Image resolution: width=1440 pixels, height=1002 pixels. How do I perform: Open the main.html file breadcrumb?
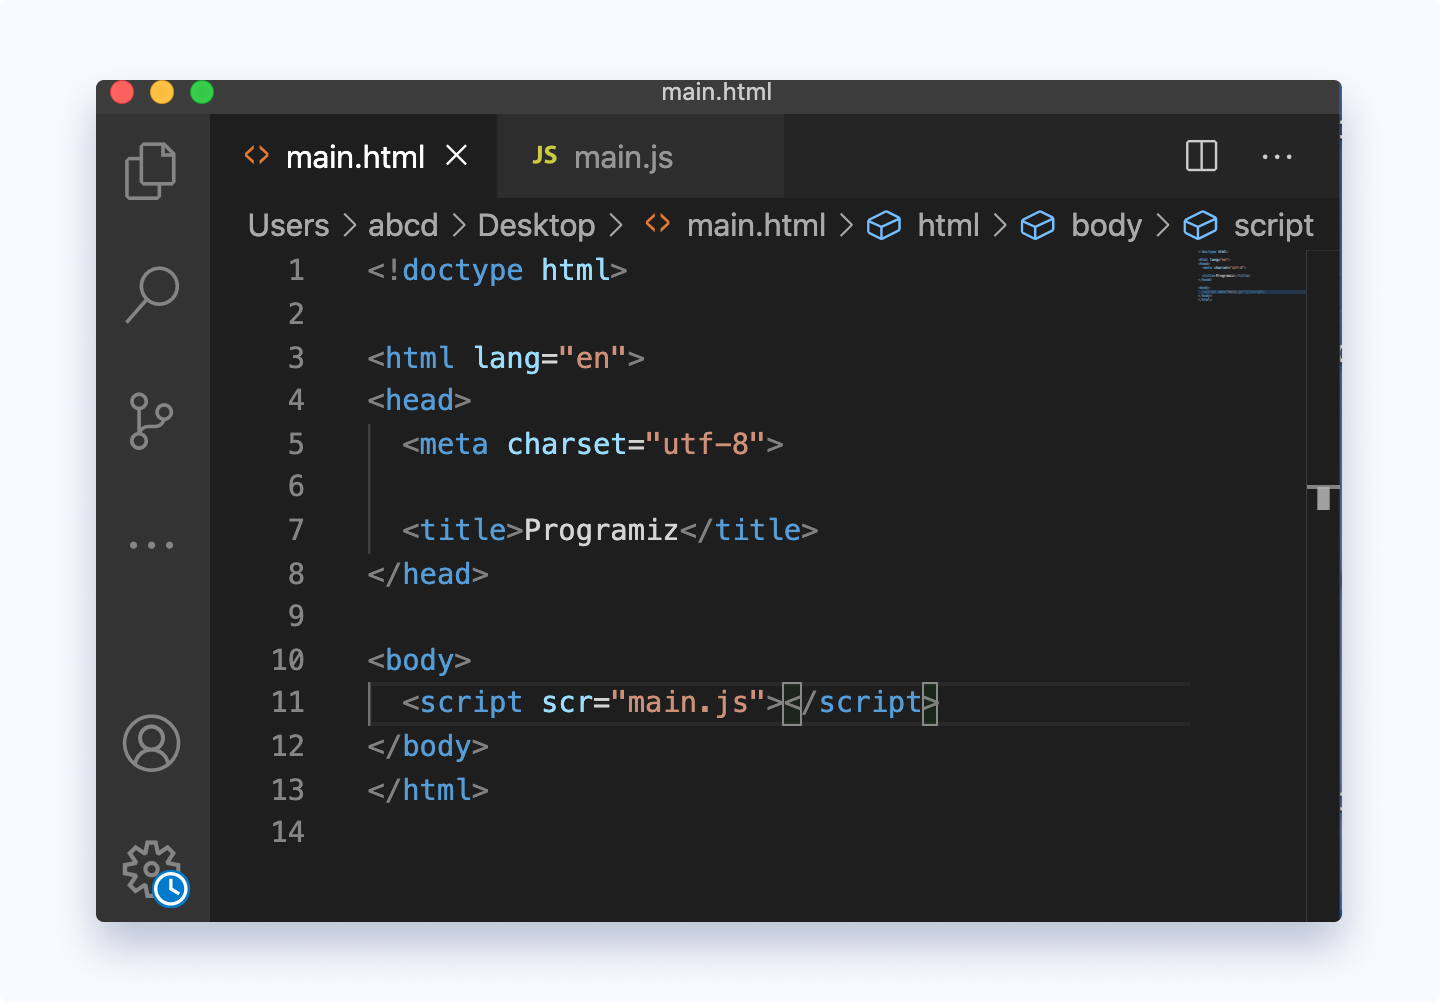coord(755,226)
